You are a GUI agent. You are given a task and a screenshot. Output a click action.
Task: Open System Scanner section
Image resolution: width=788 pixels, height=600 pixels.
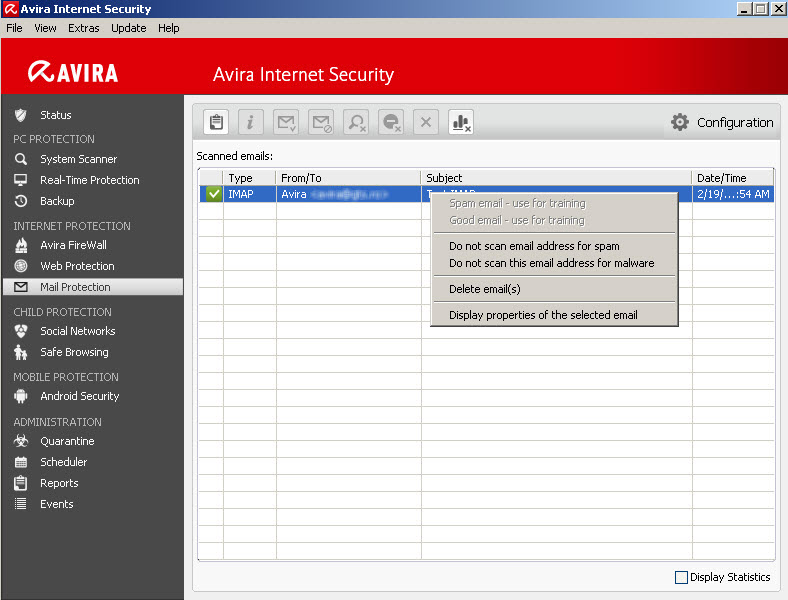coord(78,159)
